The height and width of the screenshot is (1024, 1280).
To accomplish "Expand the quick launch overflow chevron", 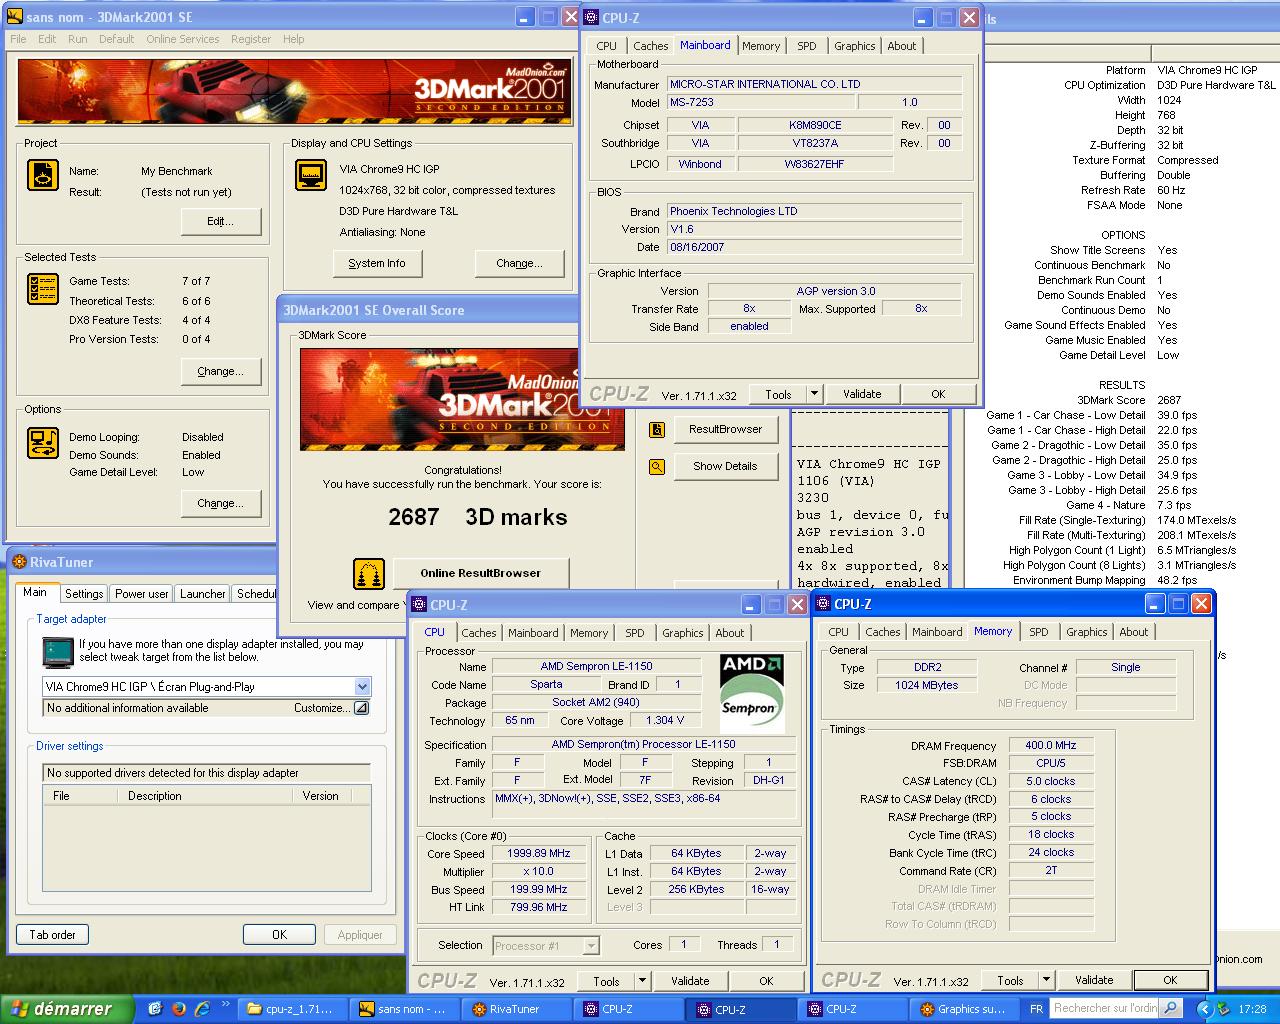I will (x=226, y=1005).
